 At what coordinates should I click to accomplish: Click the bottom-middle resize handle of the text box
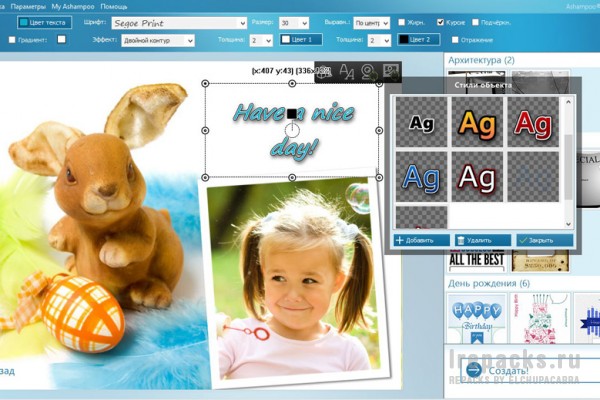click(292, 178)
